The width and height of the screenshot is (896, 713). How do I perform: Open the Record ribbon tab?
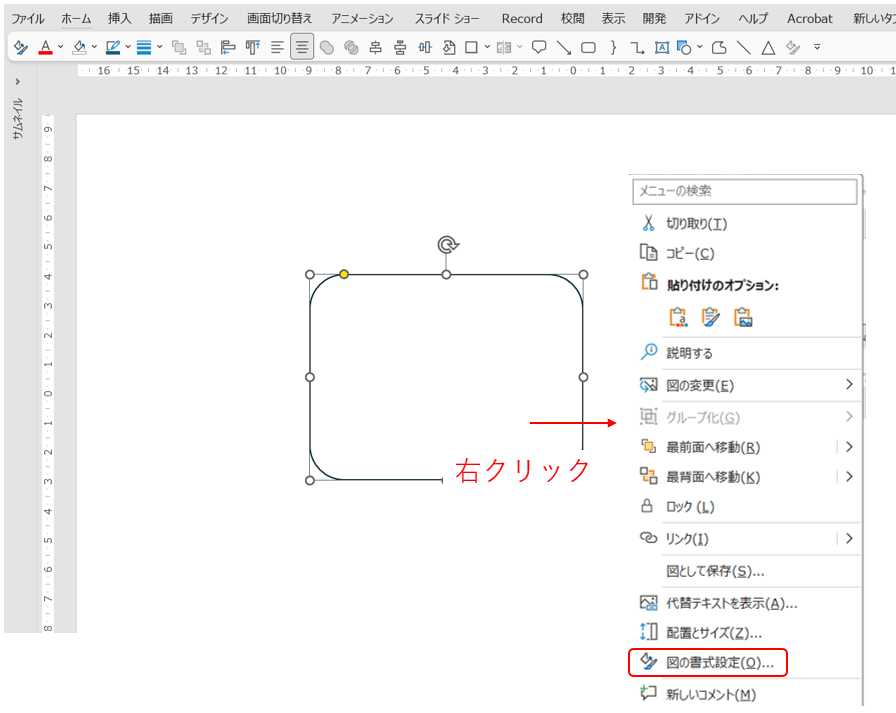click(x=522, y=18)
